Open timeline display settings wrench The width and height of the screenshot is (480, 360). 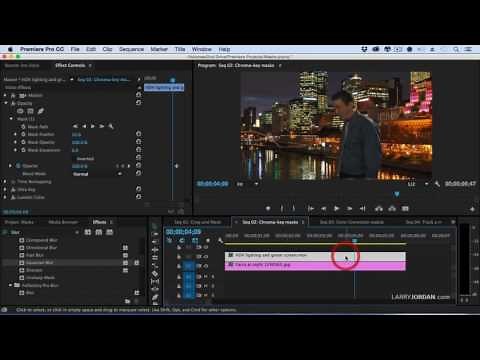coord(220,240)
